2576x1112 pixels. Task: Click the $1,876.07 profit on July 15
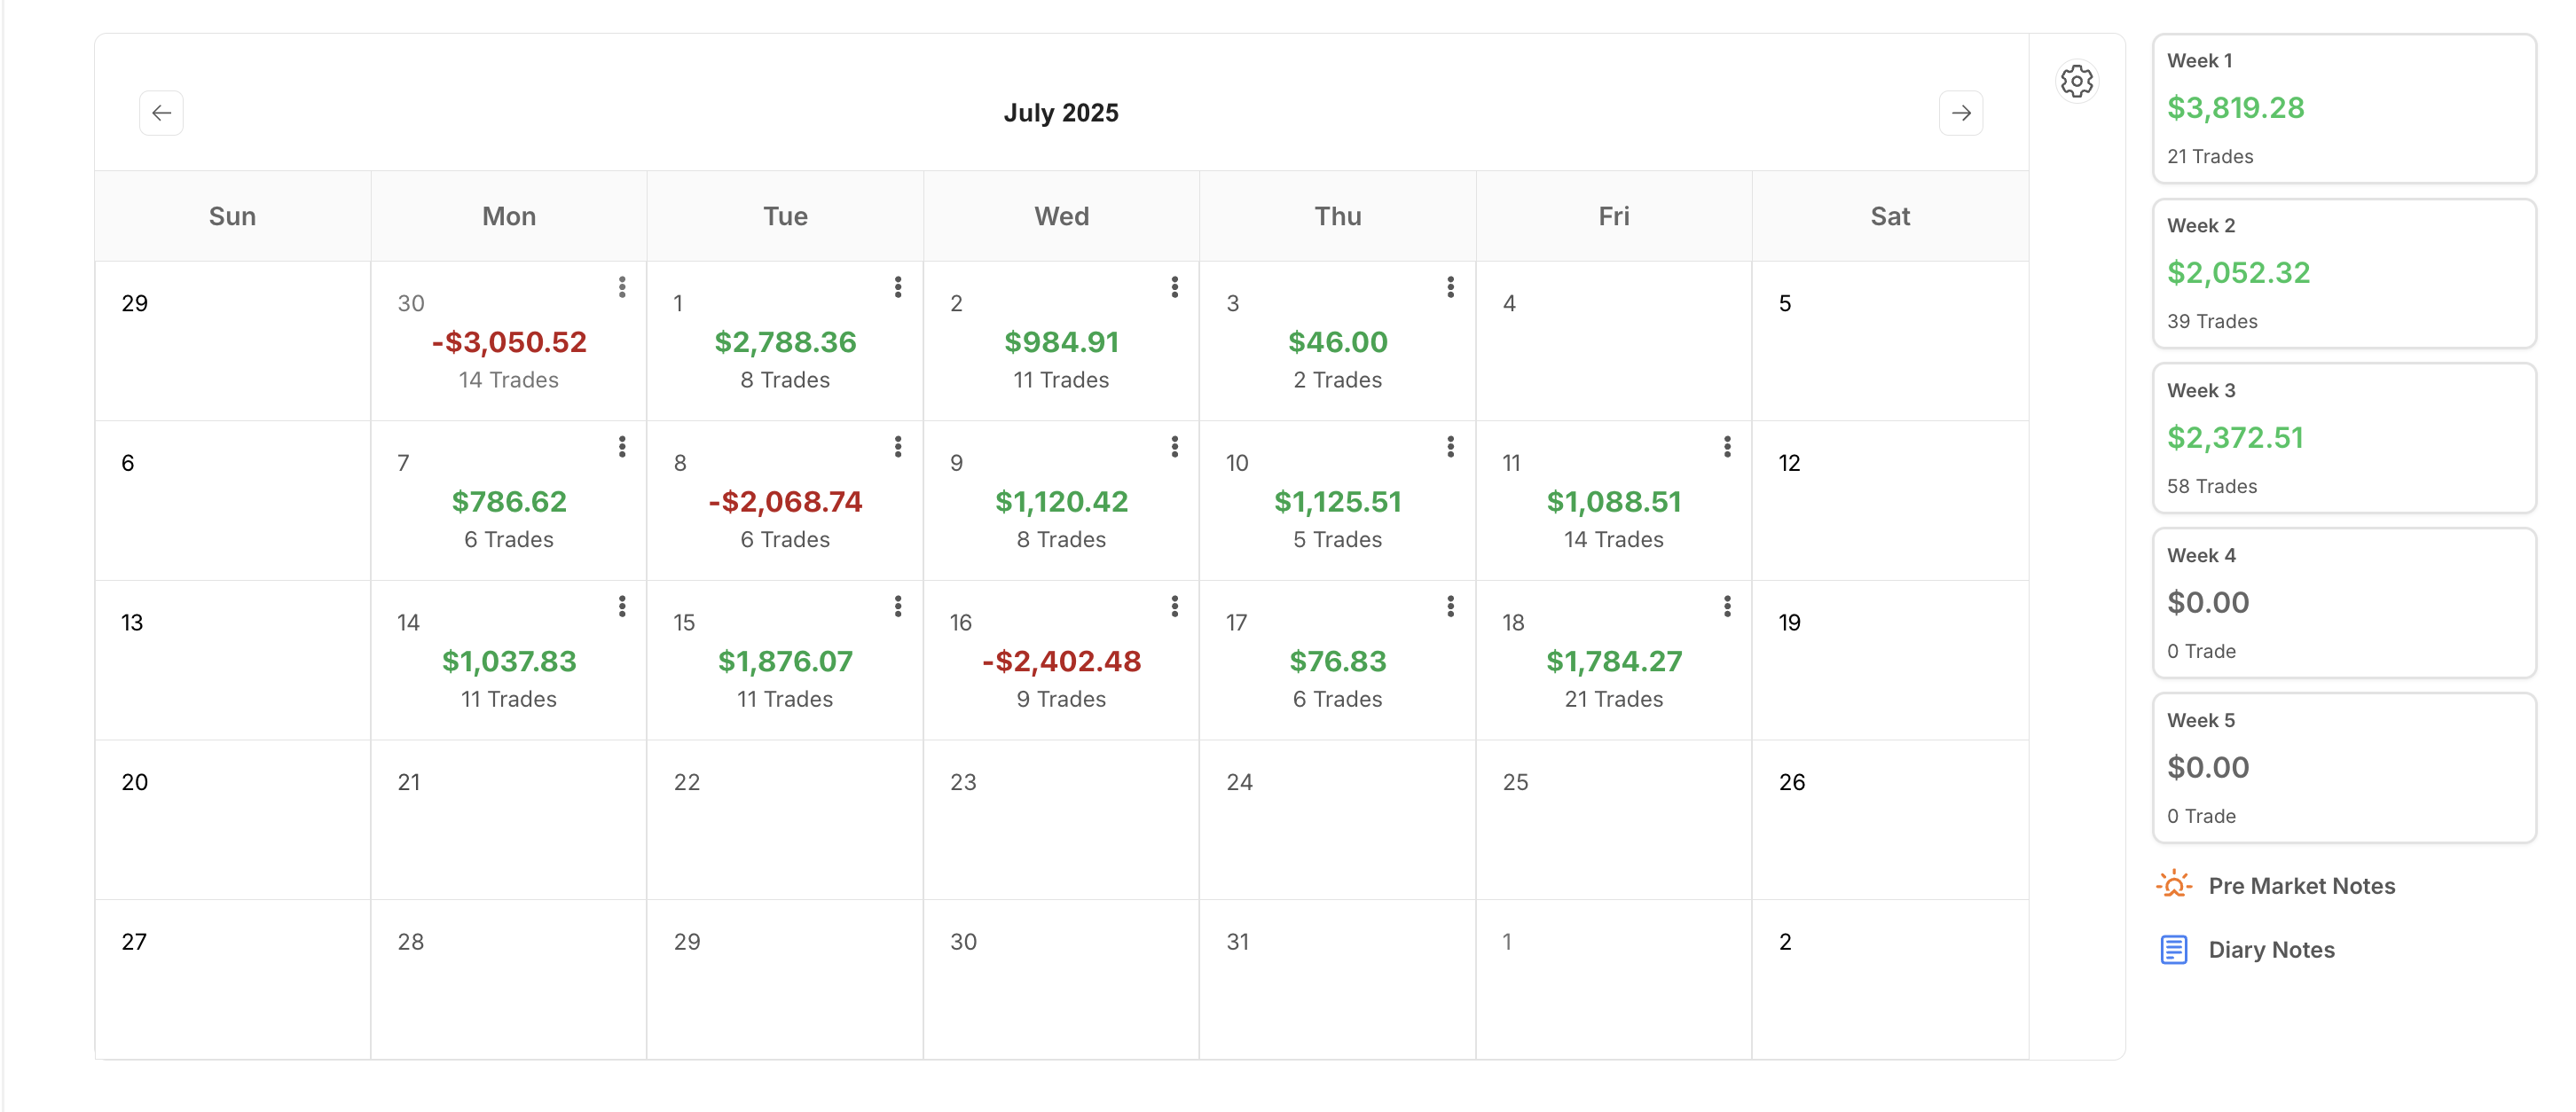(x=785, y=661)
